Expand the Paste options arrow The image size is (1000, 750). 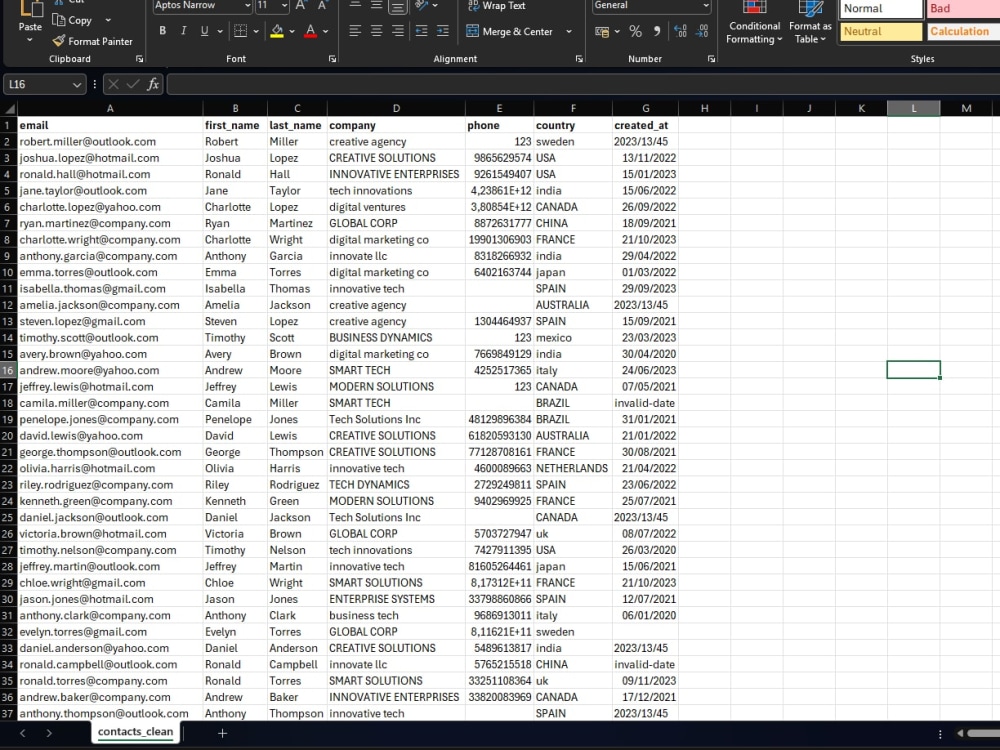pos(29,40)
